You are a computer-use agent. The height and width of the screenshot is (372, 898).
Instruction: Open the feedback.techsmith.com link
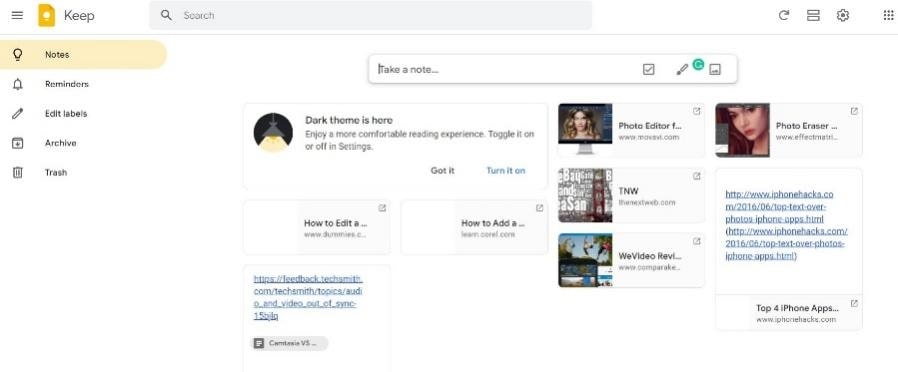pos(308,297)
